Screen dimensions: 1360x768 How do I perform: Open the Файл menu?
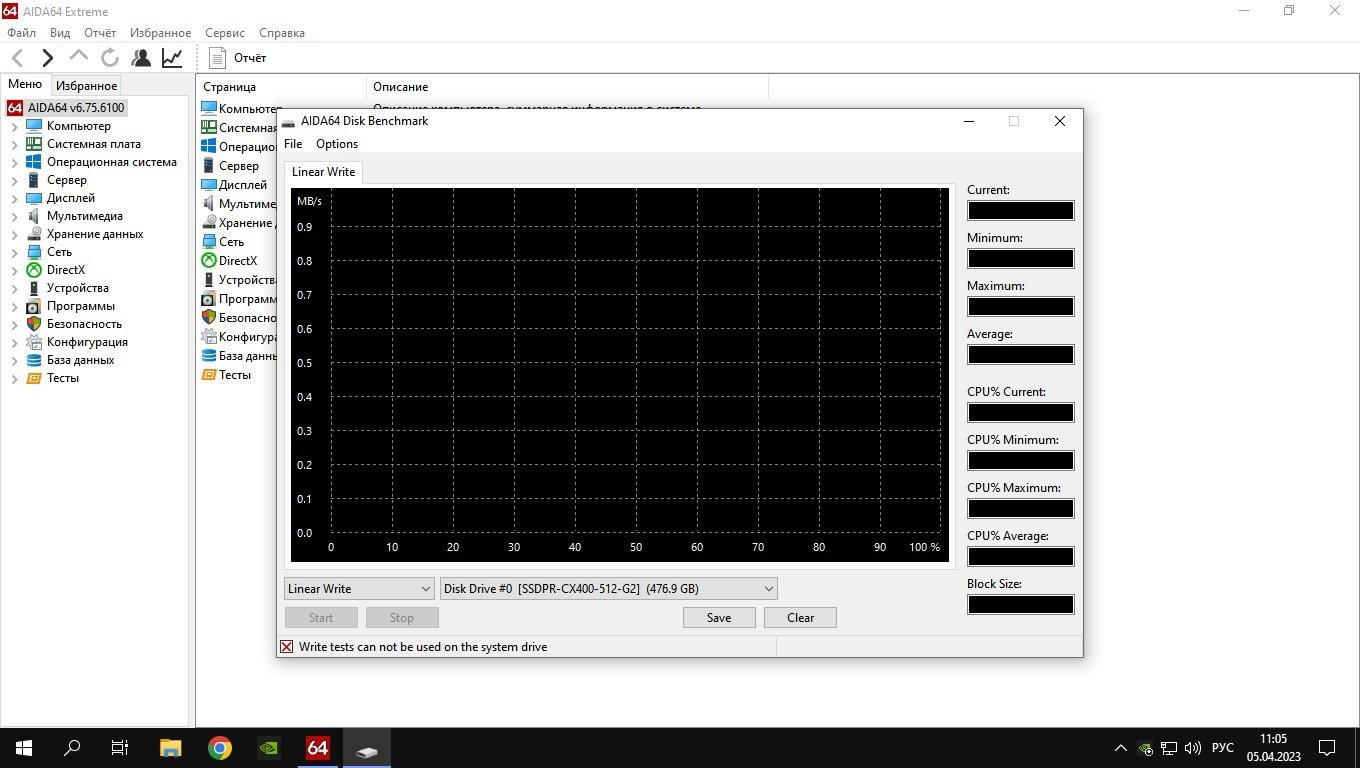(21, 33)
